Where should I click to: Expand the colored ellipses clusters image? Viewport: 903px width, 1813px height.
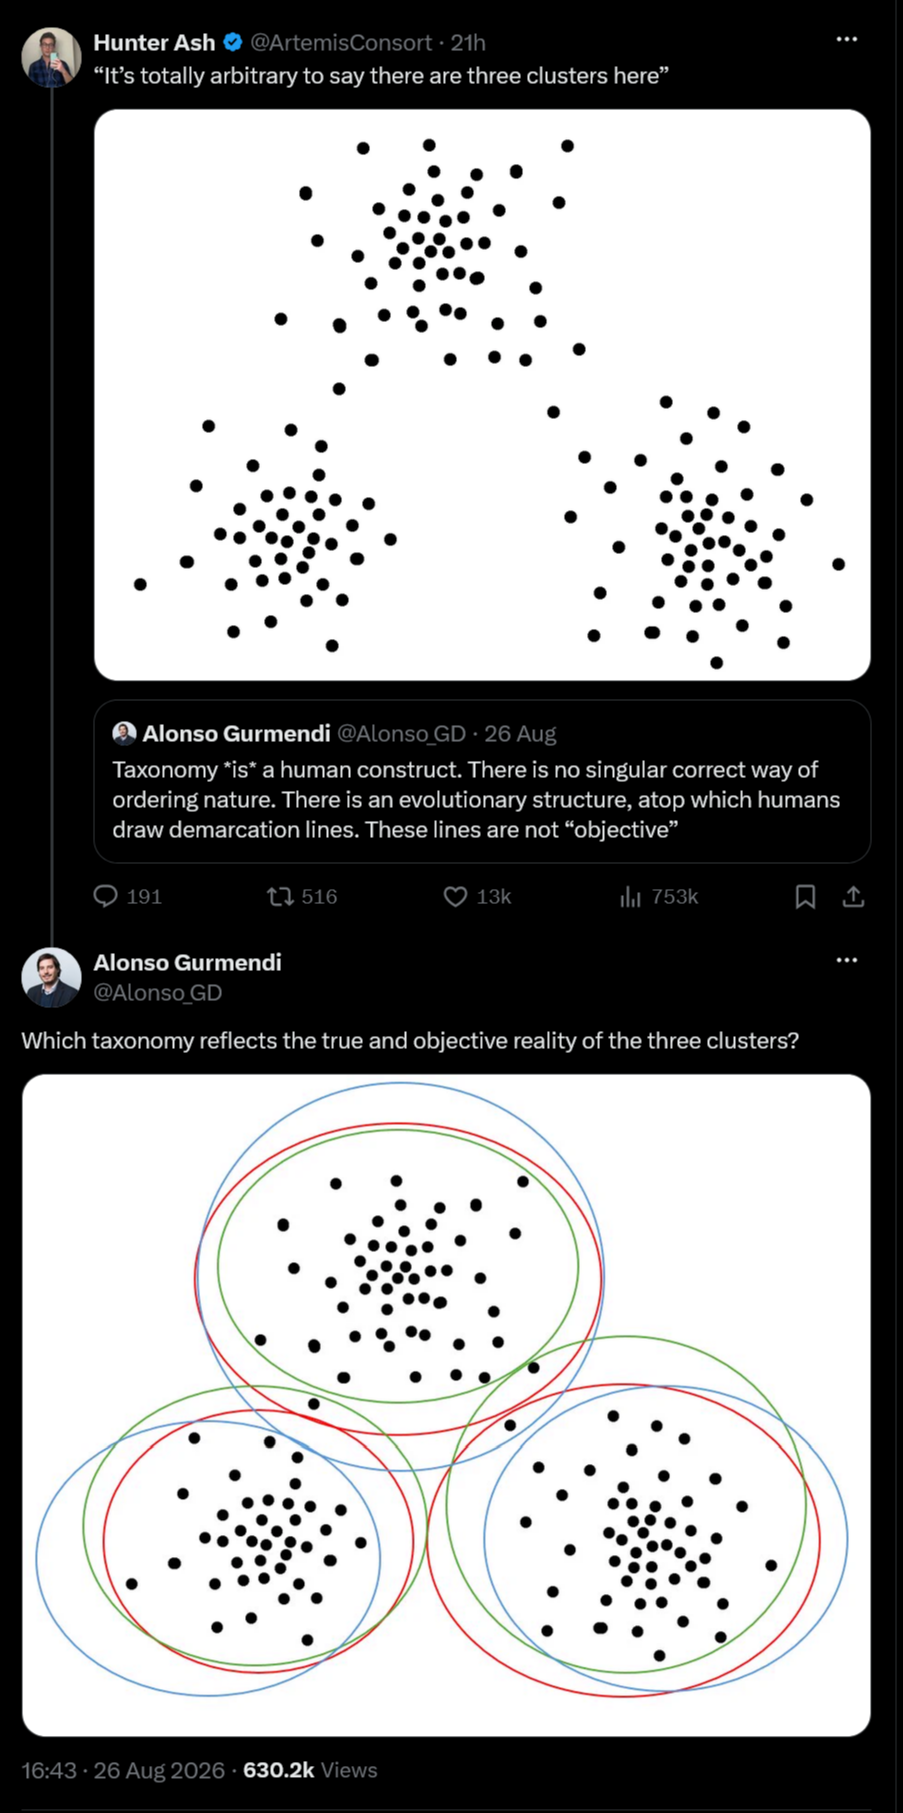(446, 1405)
